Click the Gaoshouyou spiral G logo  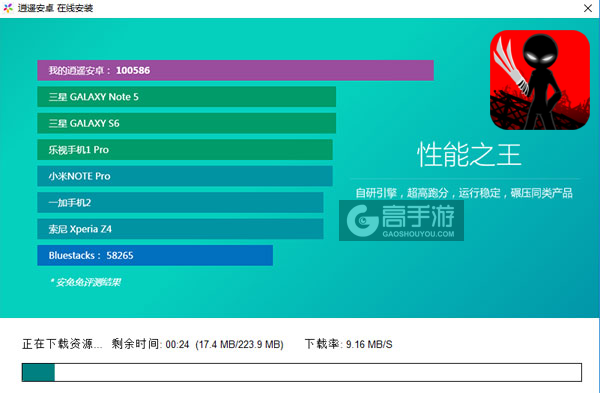click(362, 220)
